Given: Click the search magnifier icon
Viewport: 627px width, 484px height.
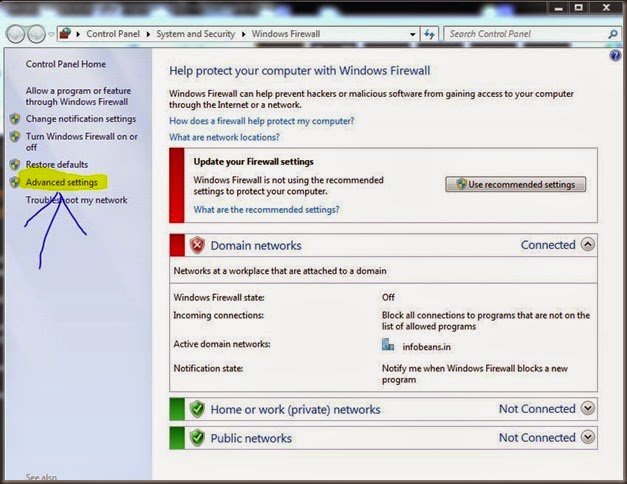Looking at the screenshot, I should click(613, 34).
